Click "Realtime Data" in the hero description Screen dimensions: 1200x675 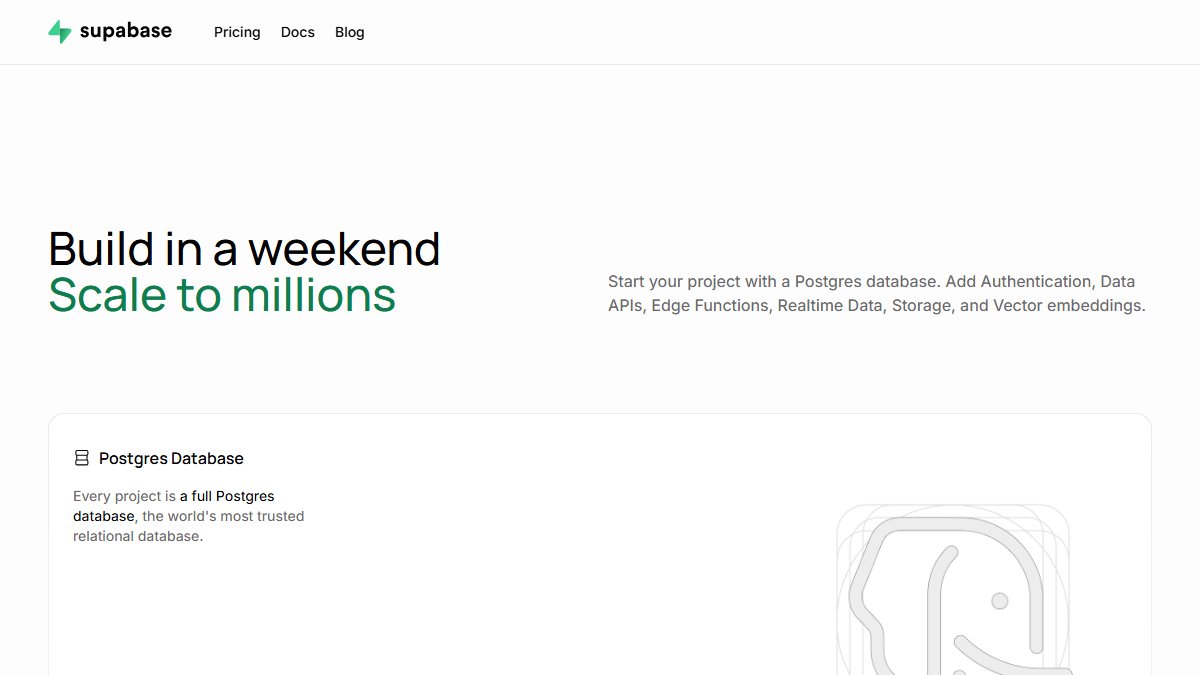(830, 305)
